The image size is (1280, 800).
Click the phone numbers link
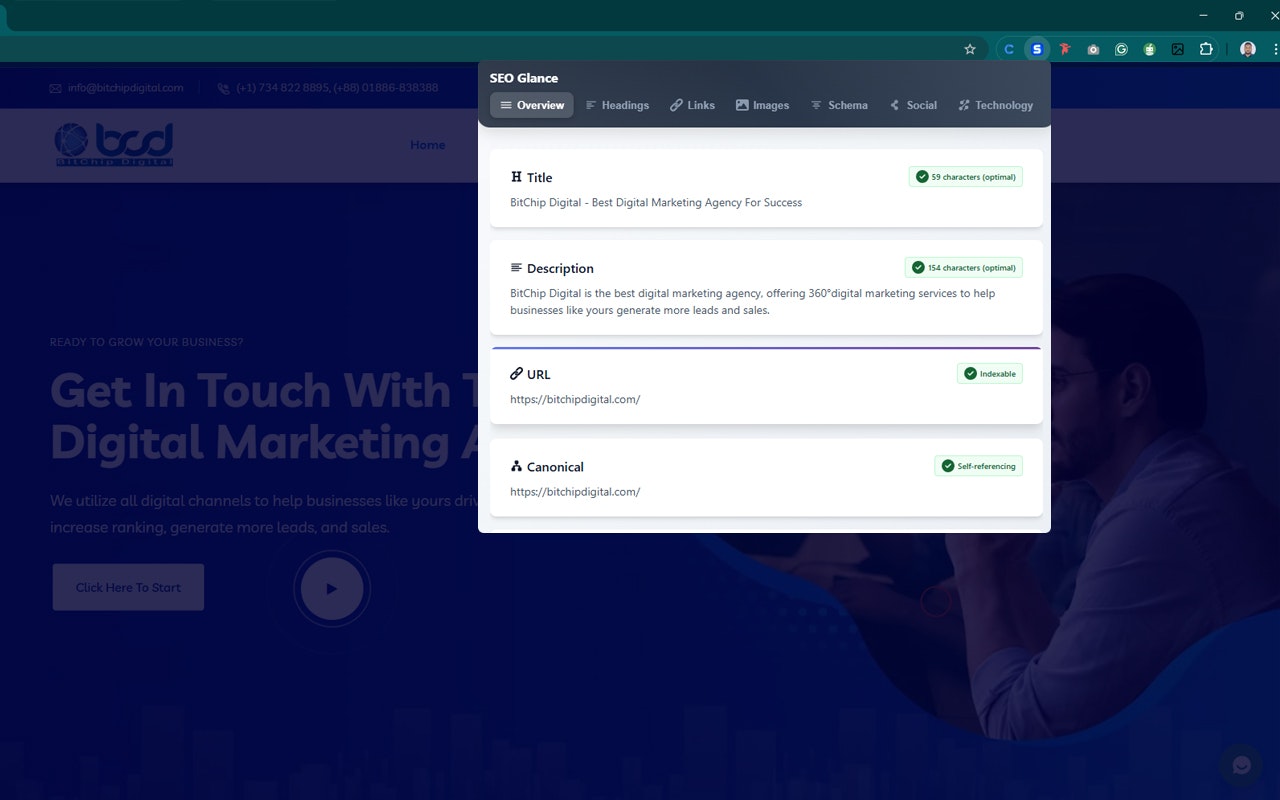(337, 88)
